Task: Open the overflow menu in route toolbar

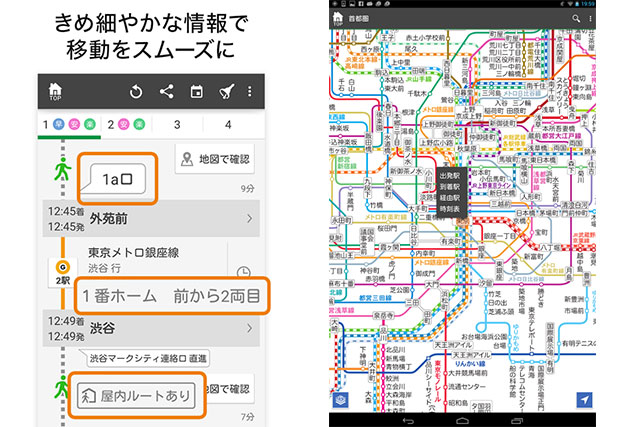Action: (x=249, y=91)
